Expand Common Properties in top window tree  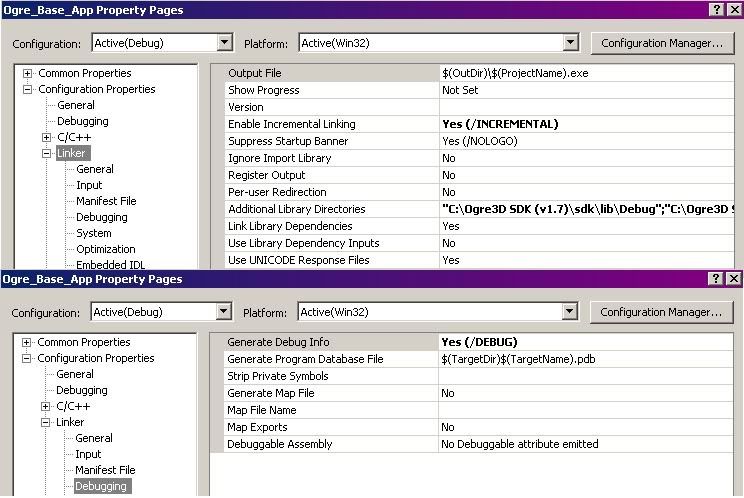pos(28,74)
